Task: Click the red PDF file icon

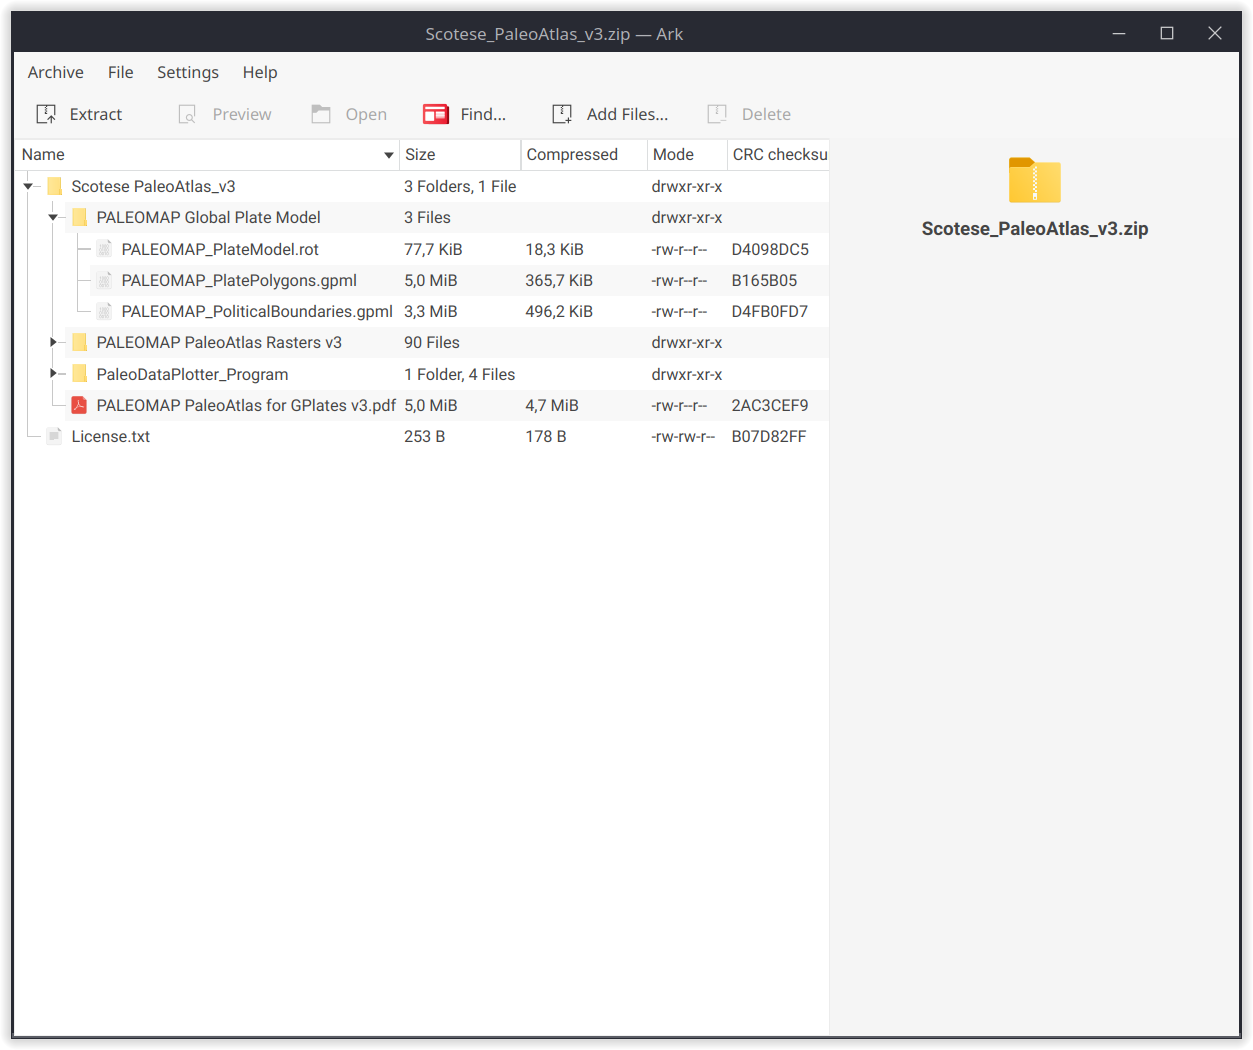Action: (x=80, y=405)
